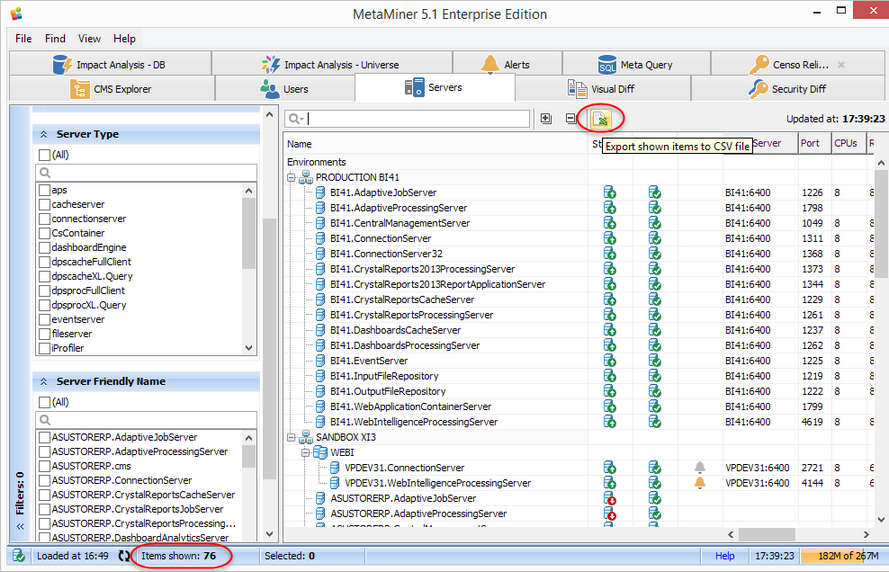Click the down arrow of the Server Type list
889x572 pixels.
point(248,348)
